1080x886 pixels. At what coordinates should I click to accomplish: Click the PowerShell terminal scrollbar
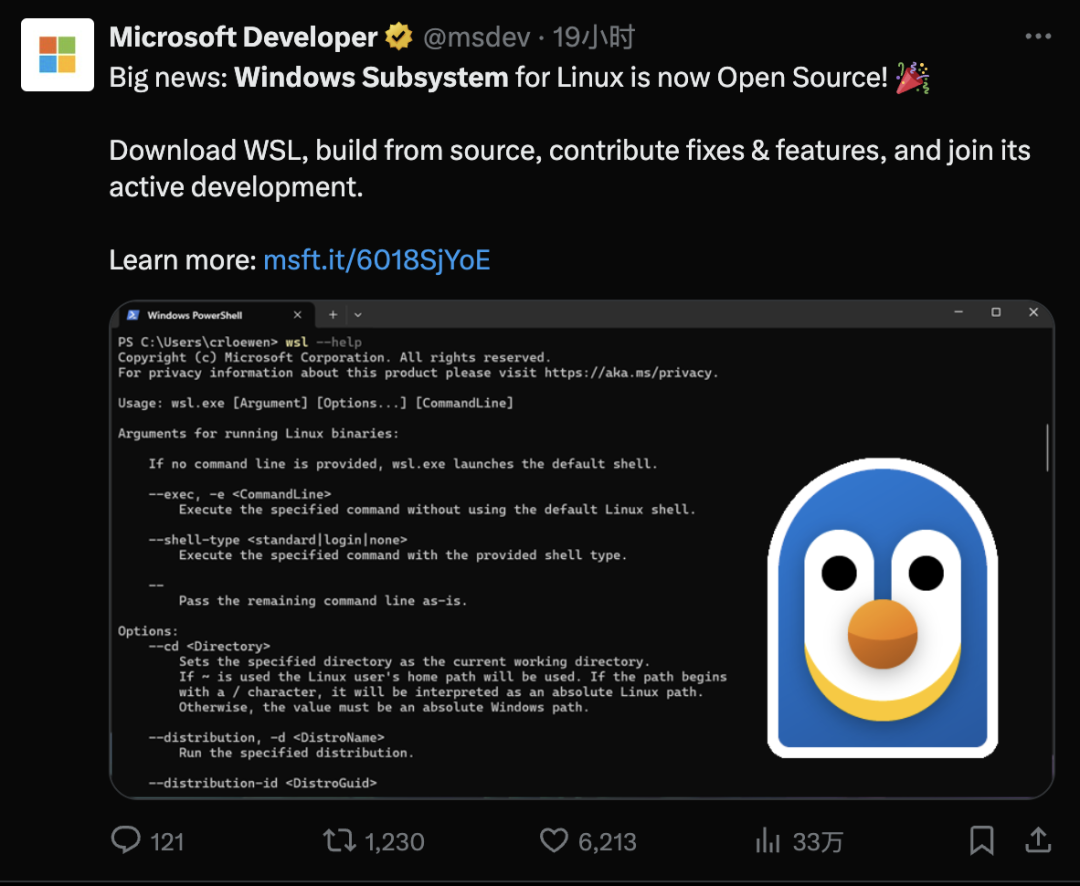click(x=1047, y=447)
